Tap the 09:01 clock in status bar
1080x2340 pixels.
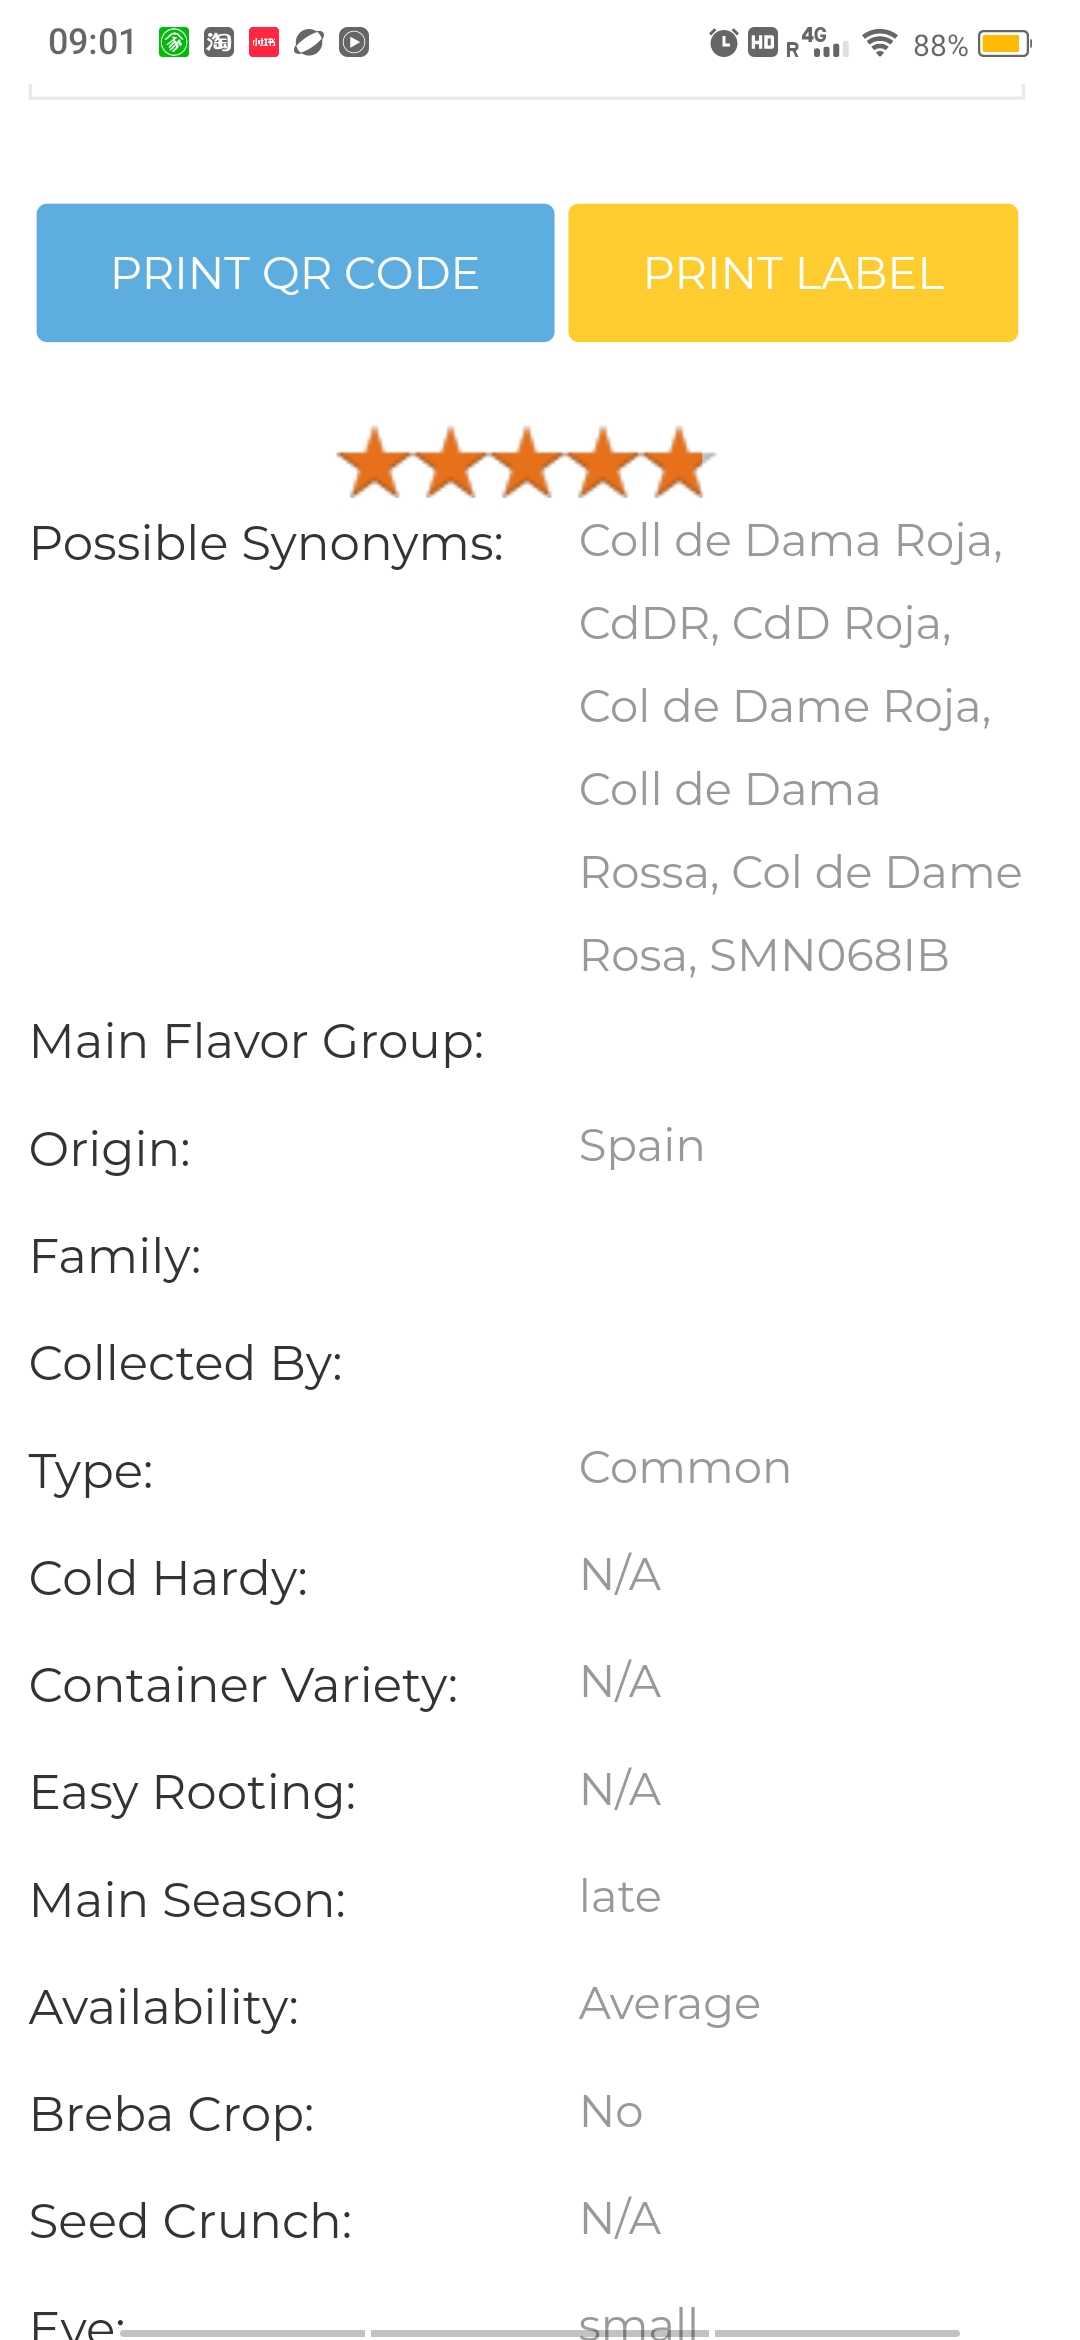pos(92,42)
